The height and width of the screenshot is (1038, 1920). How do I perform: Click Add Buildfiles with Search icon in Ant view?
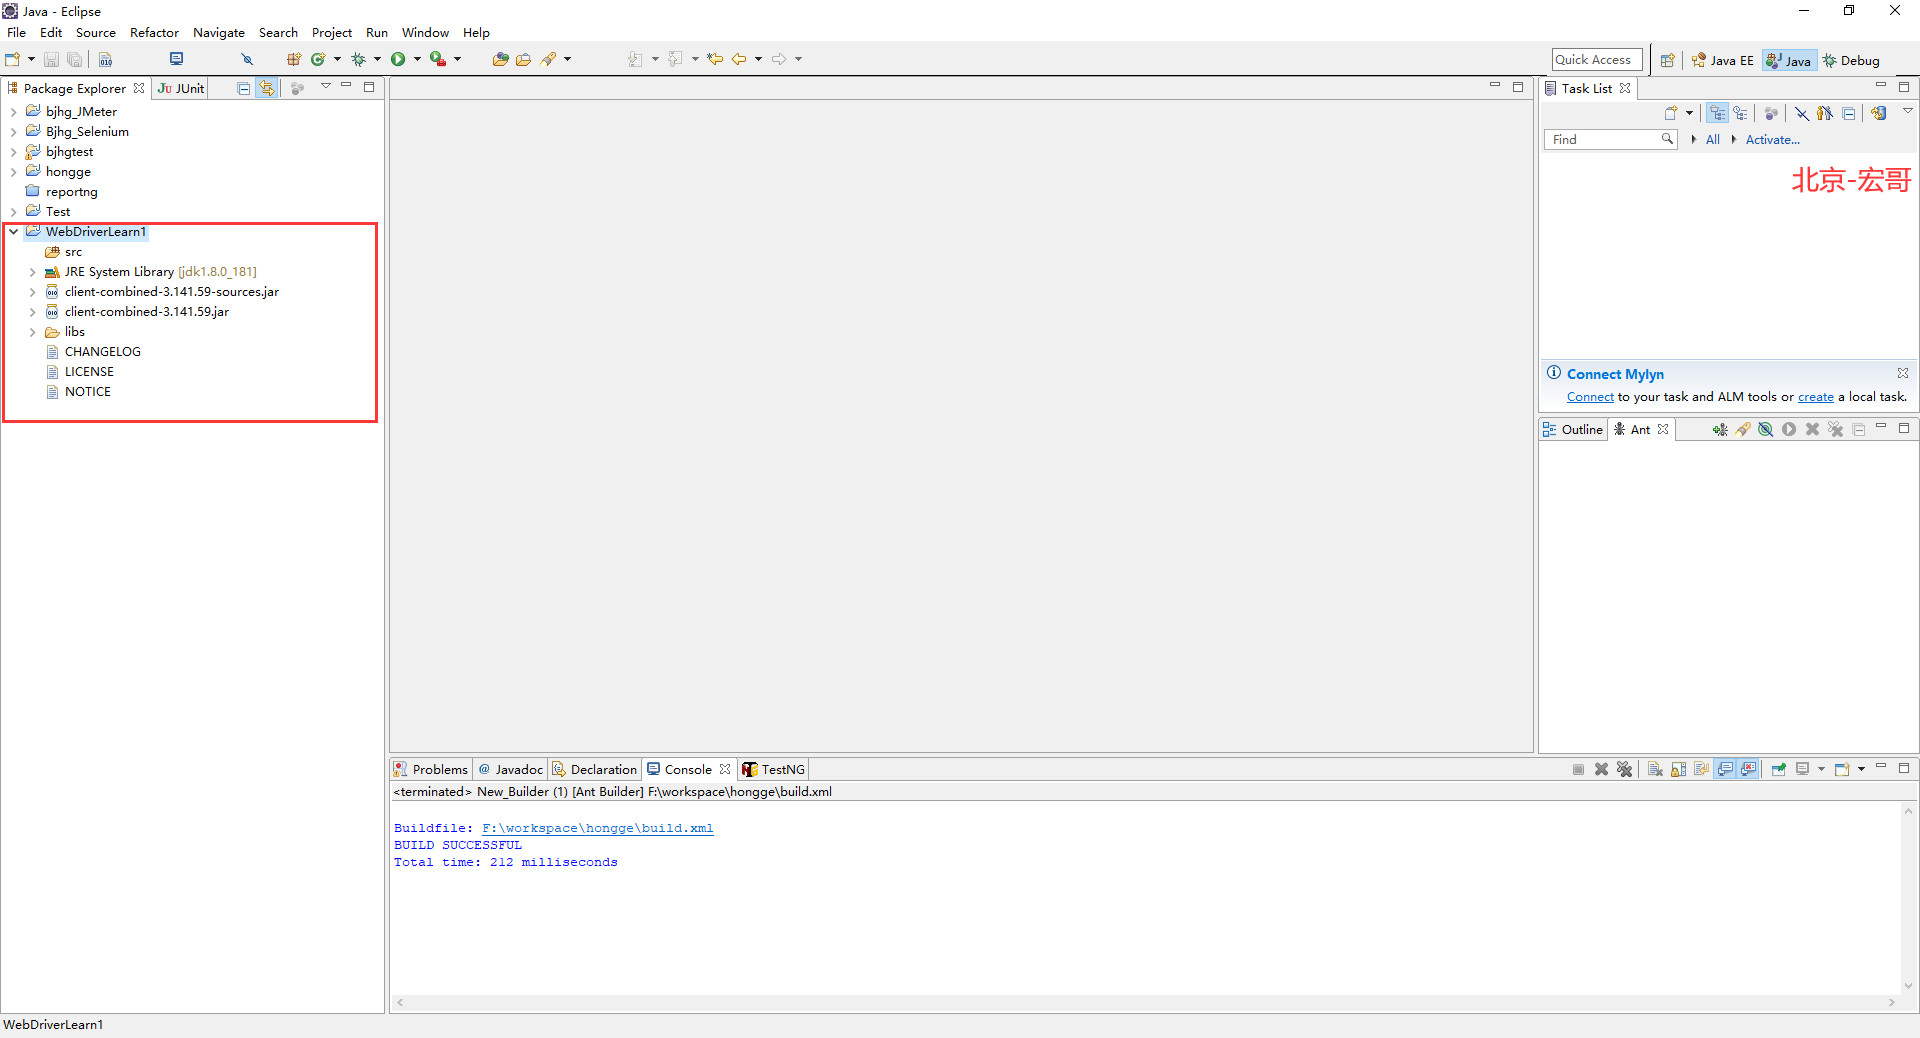(x=1743, y=429)
